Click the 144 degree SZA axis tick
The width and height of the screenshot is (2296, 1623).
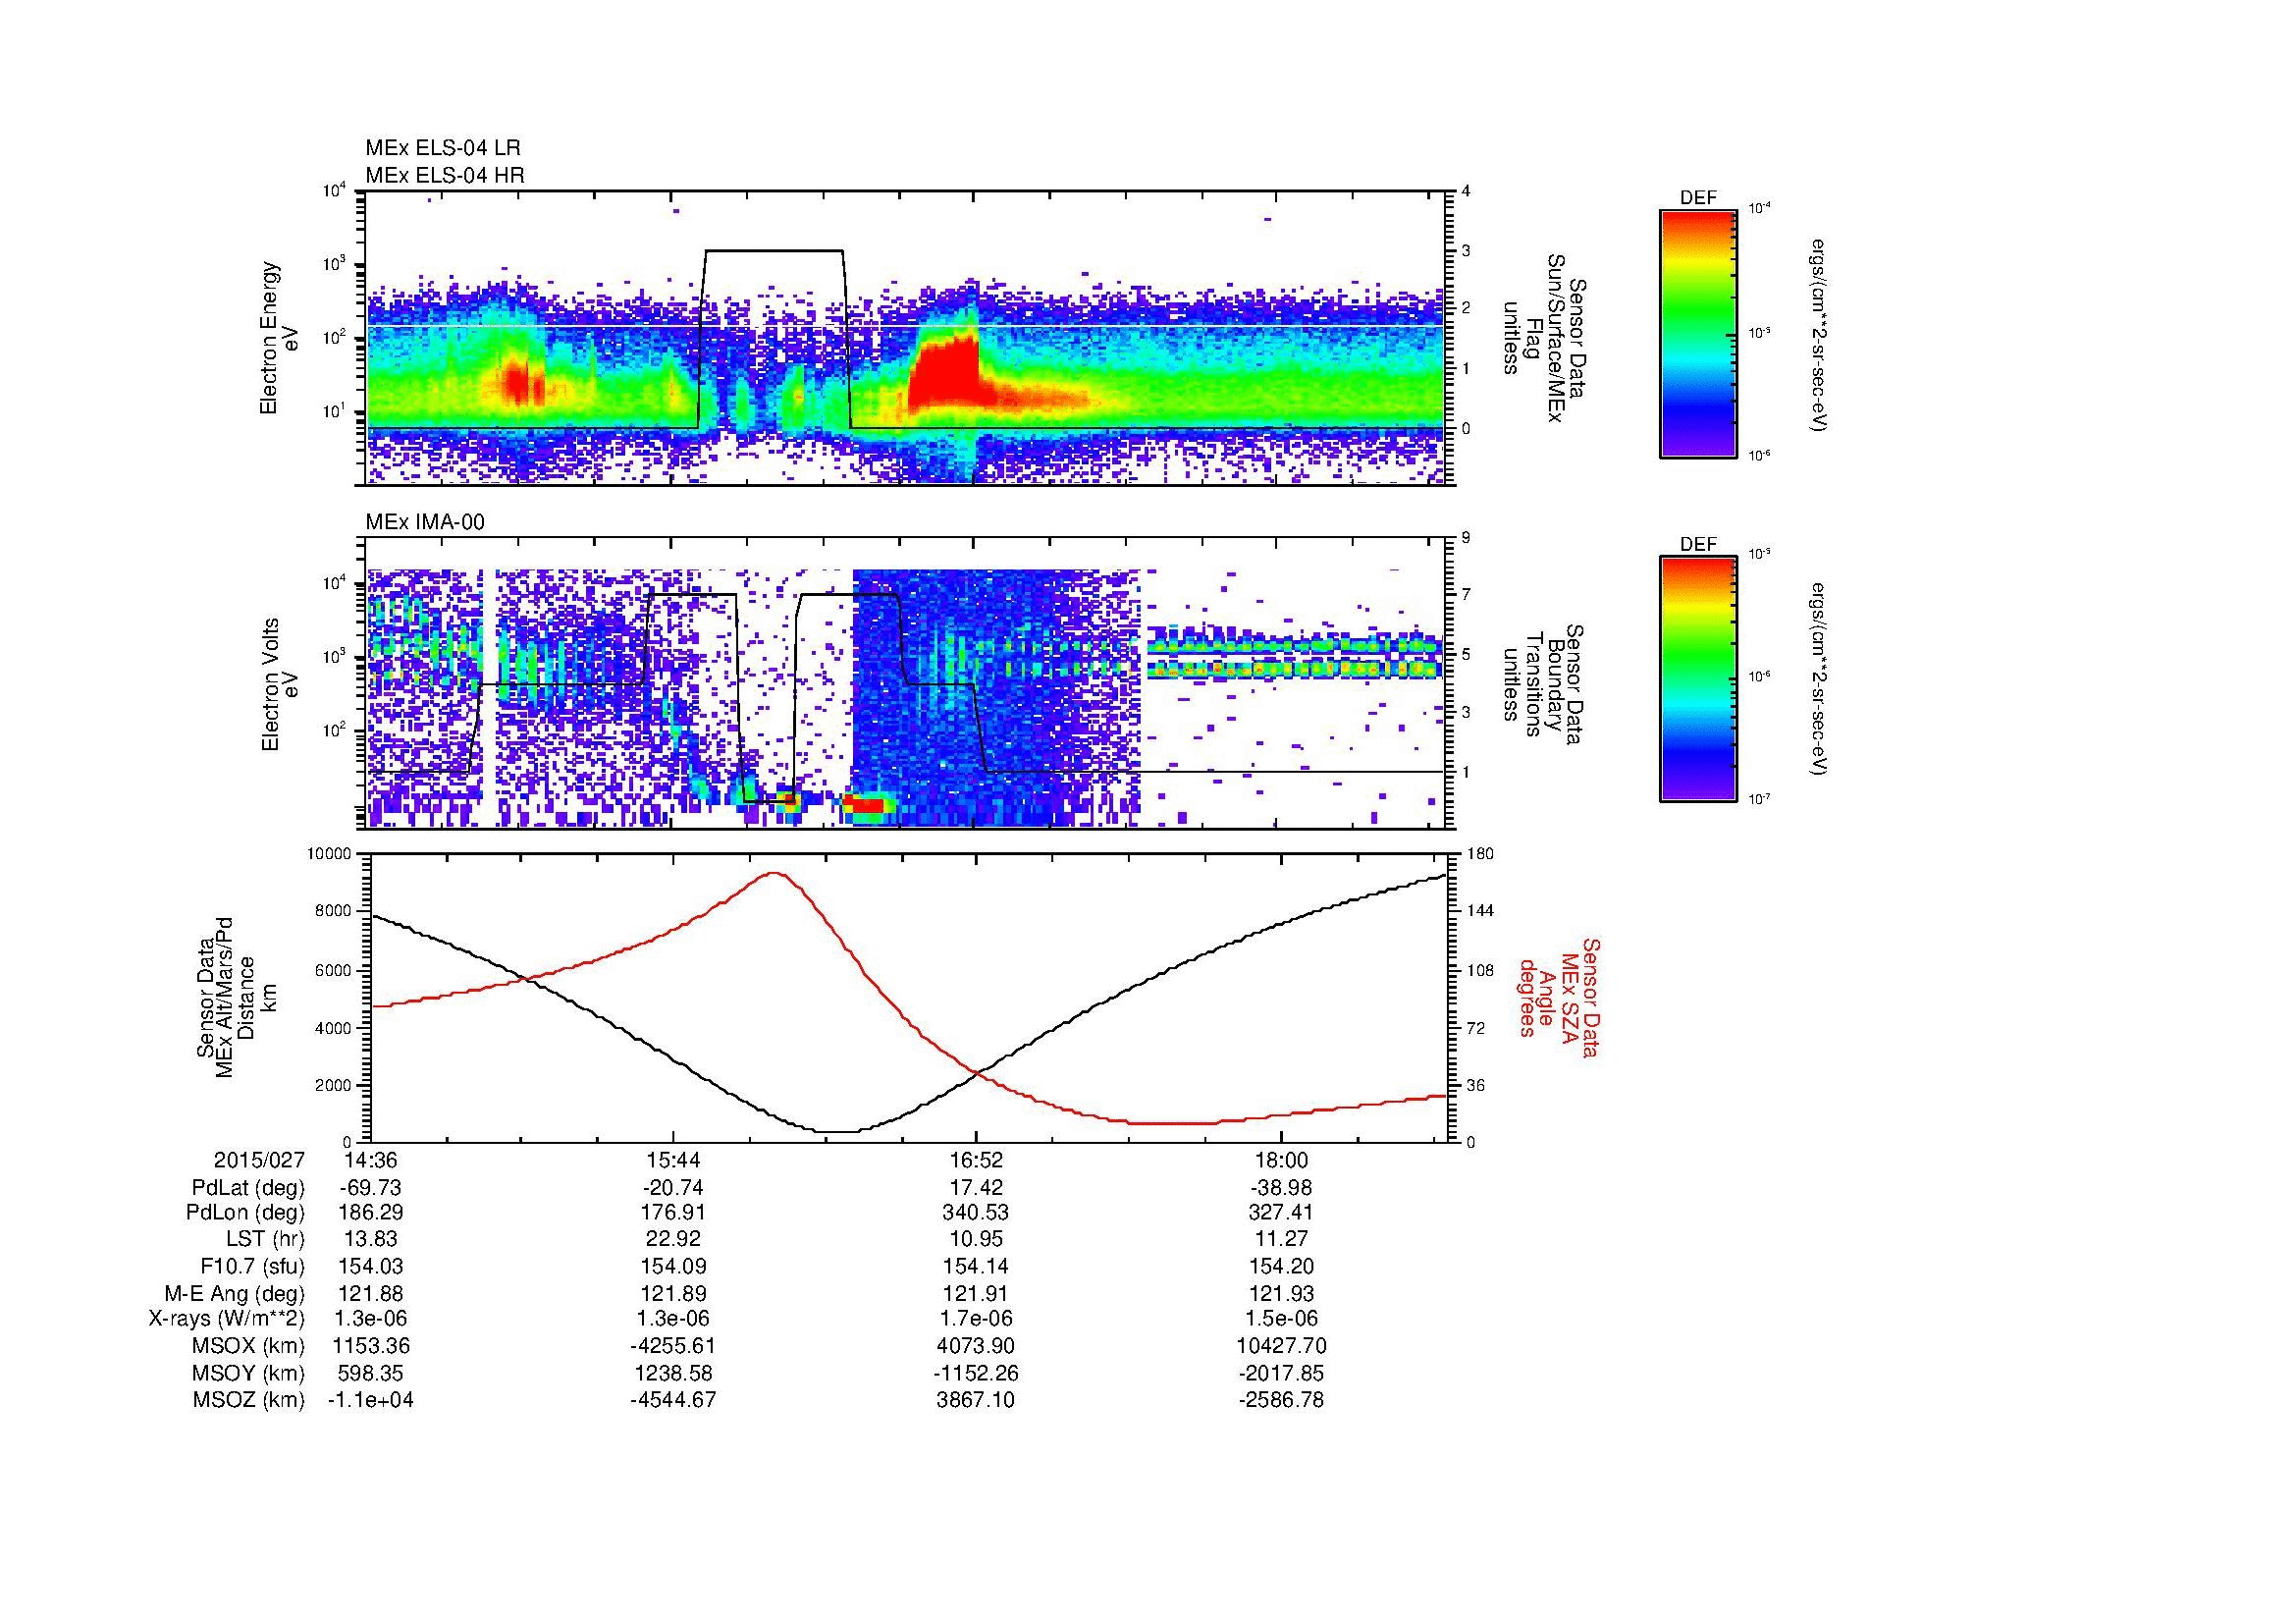tap(1481, 911)
